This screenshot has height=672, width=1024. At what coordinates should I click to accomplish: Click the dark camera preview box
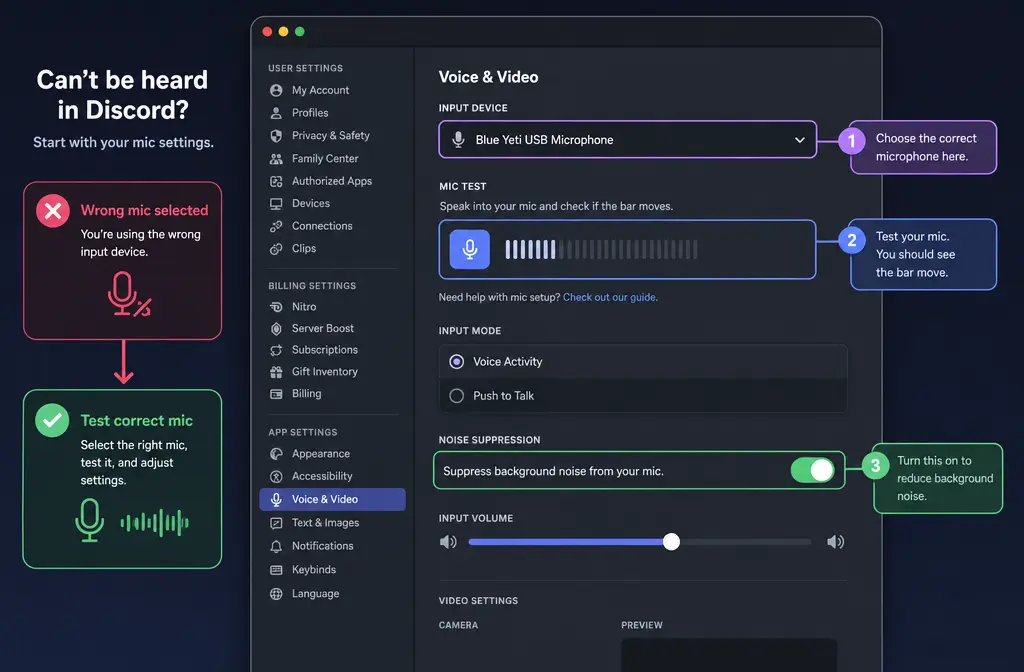[x=729, y=655]
